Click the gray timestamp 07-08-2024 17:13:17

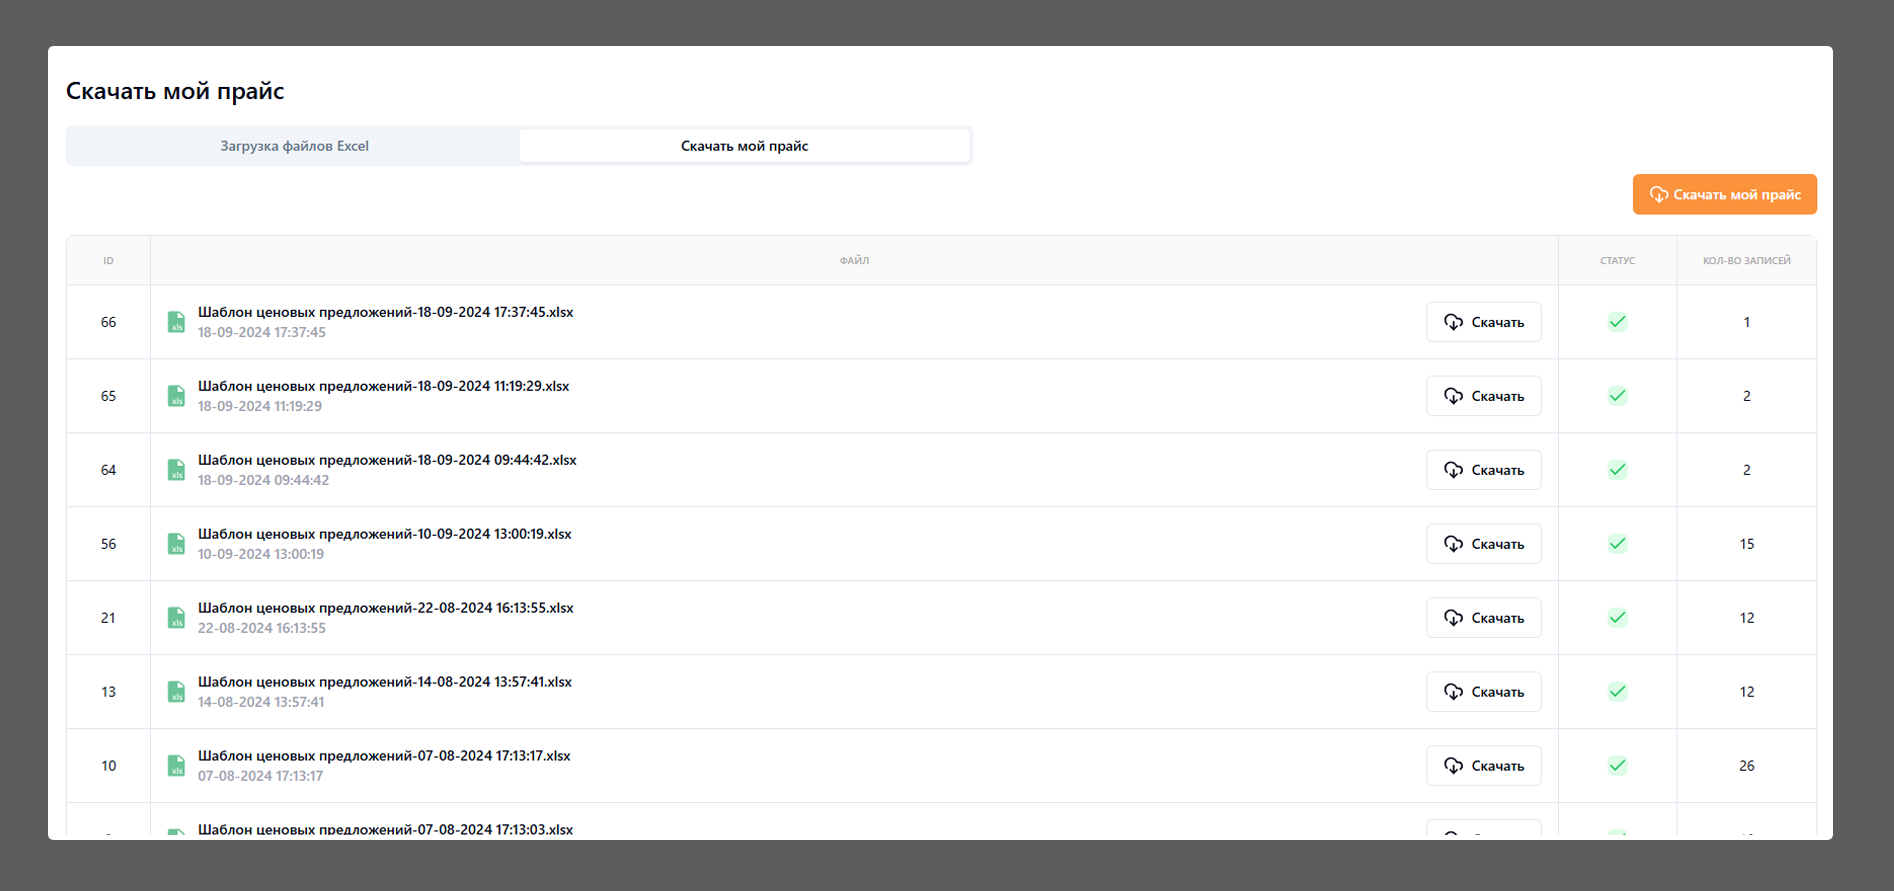(260, 777)
